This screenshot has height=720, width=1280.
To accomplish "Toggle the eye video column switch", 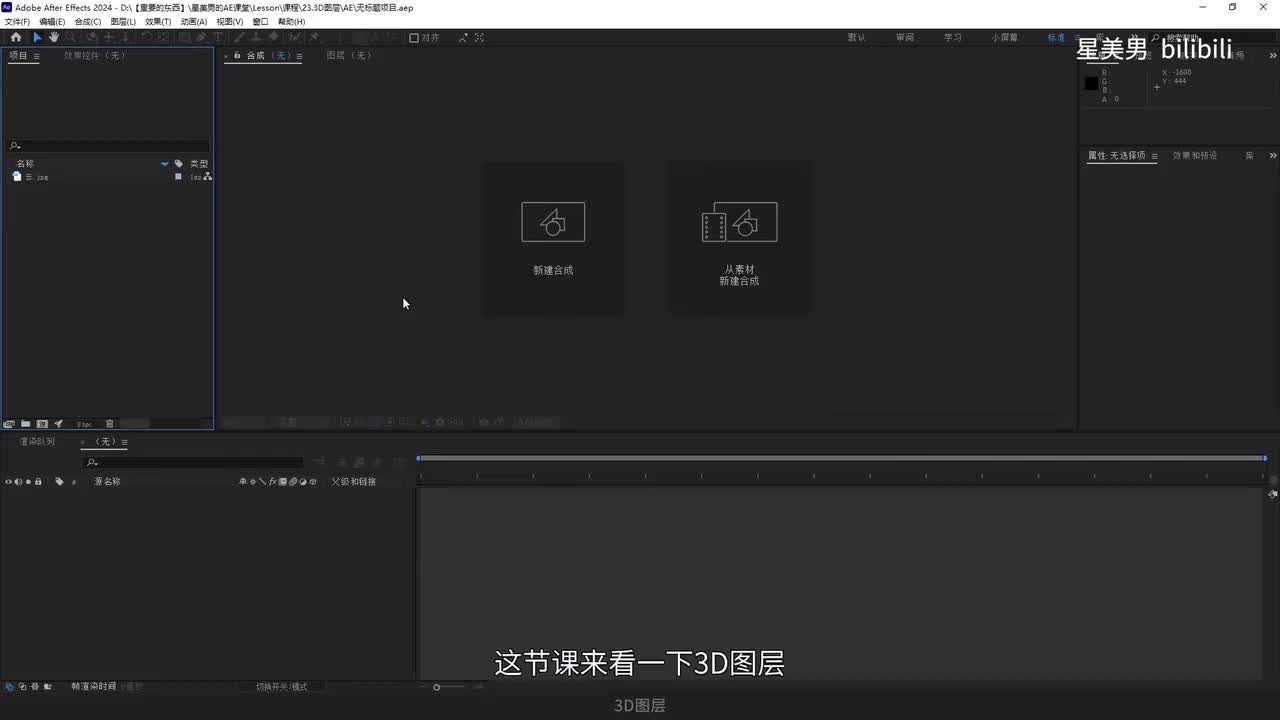I will [x=9, y=482].
